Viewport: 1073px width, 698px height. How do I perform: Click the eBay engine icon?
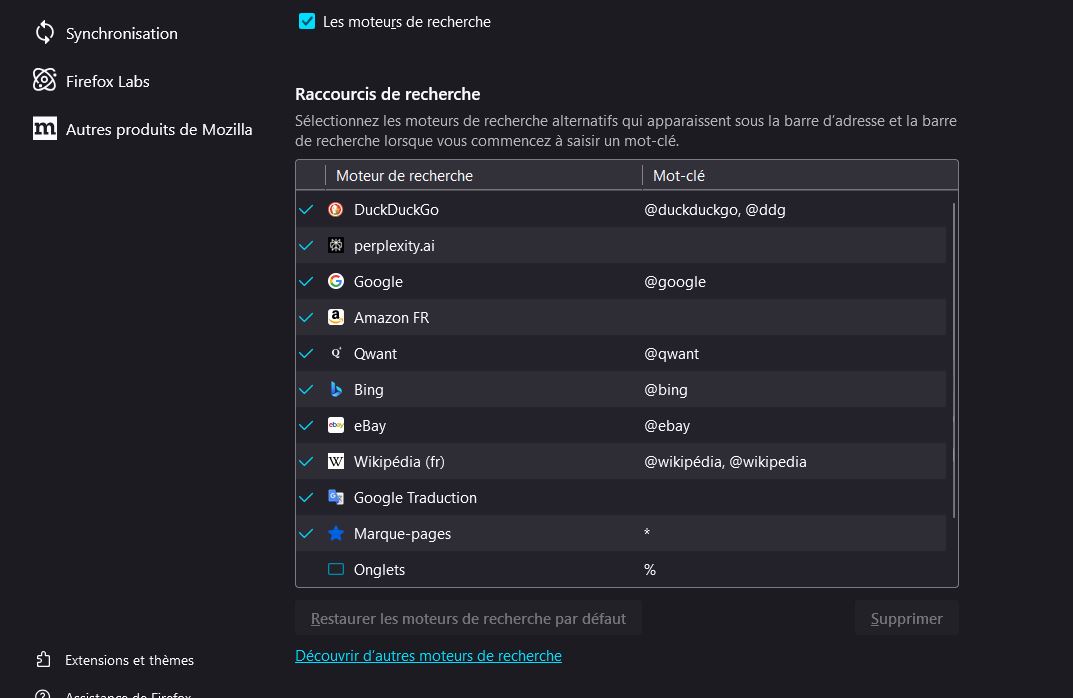(335, 425)
